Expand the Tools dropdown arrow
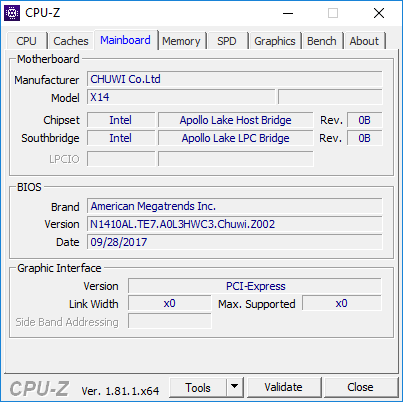Image resolution: width=403 pixels, height=402 pixels. click(x=235, y=388)
